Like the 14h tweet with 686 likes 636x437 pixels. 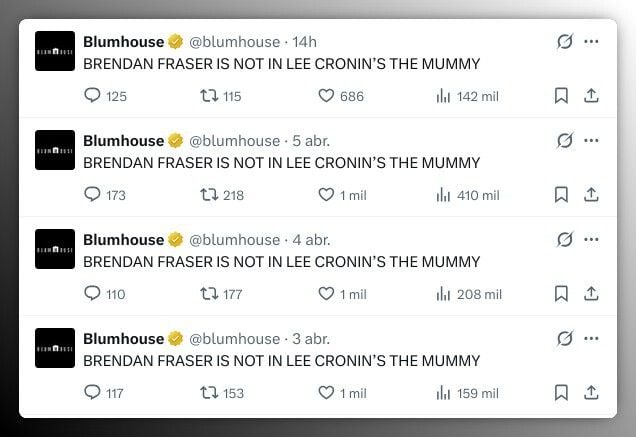point(325,96)
